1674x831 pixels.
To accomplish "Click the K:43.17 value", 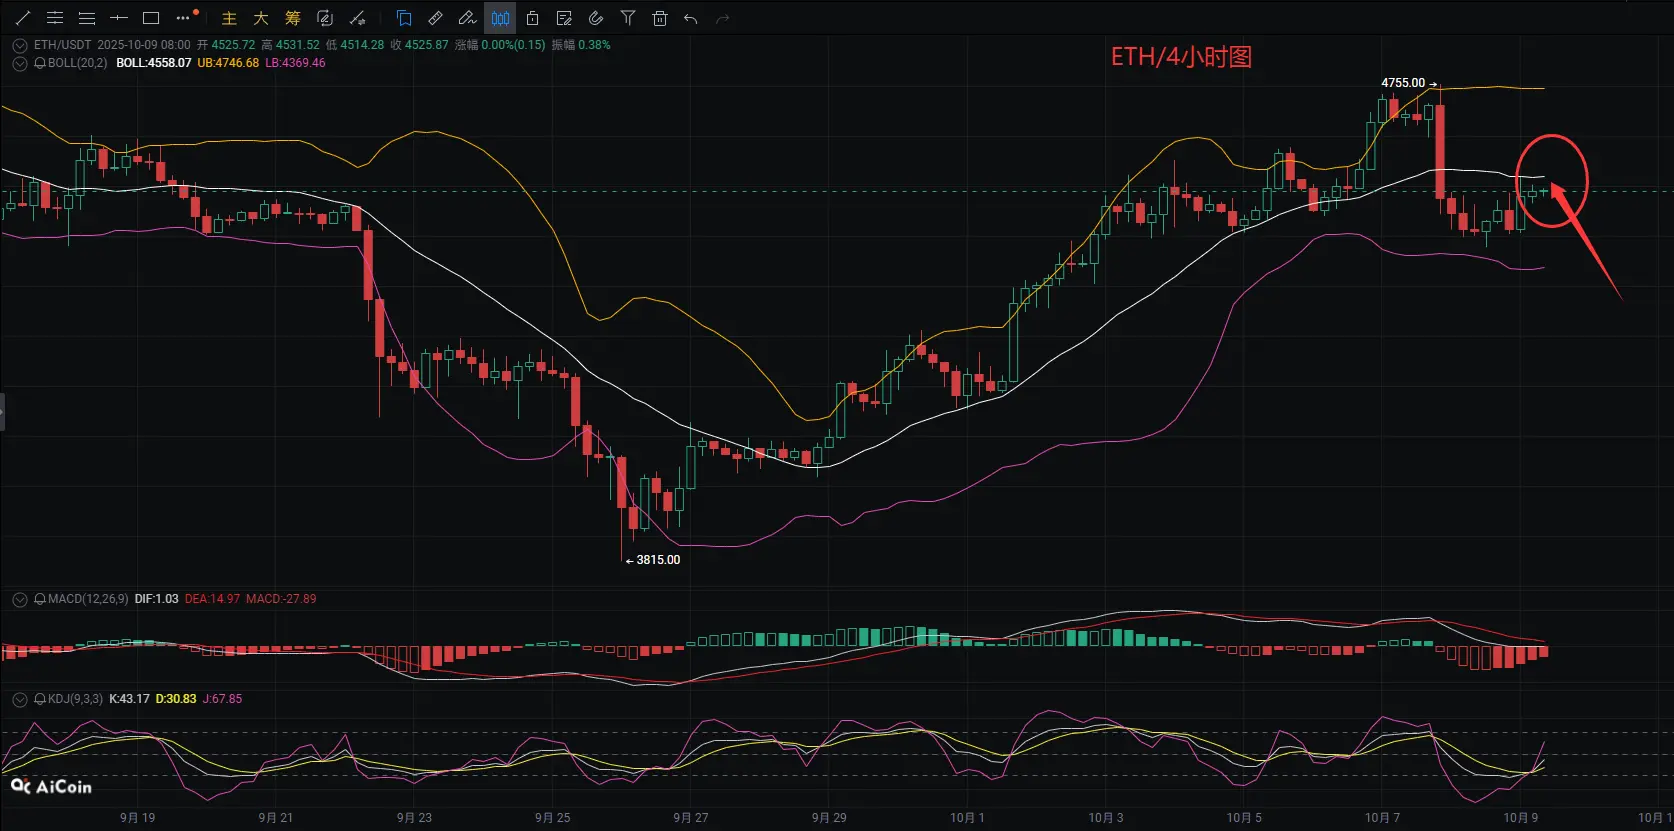I will [129, 699].
